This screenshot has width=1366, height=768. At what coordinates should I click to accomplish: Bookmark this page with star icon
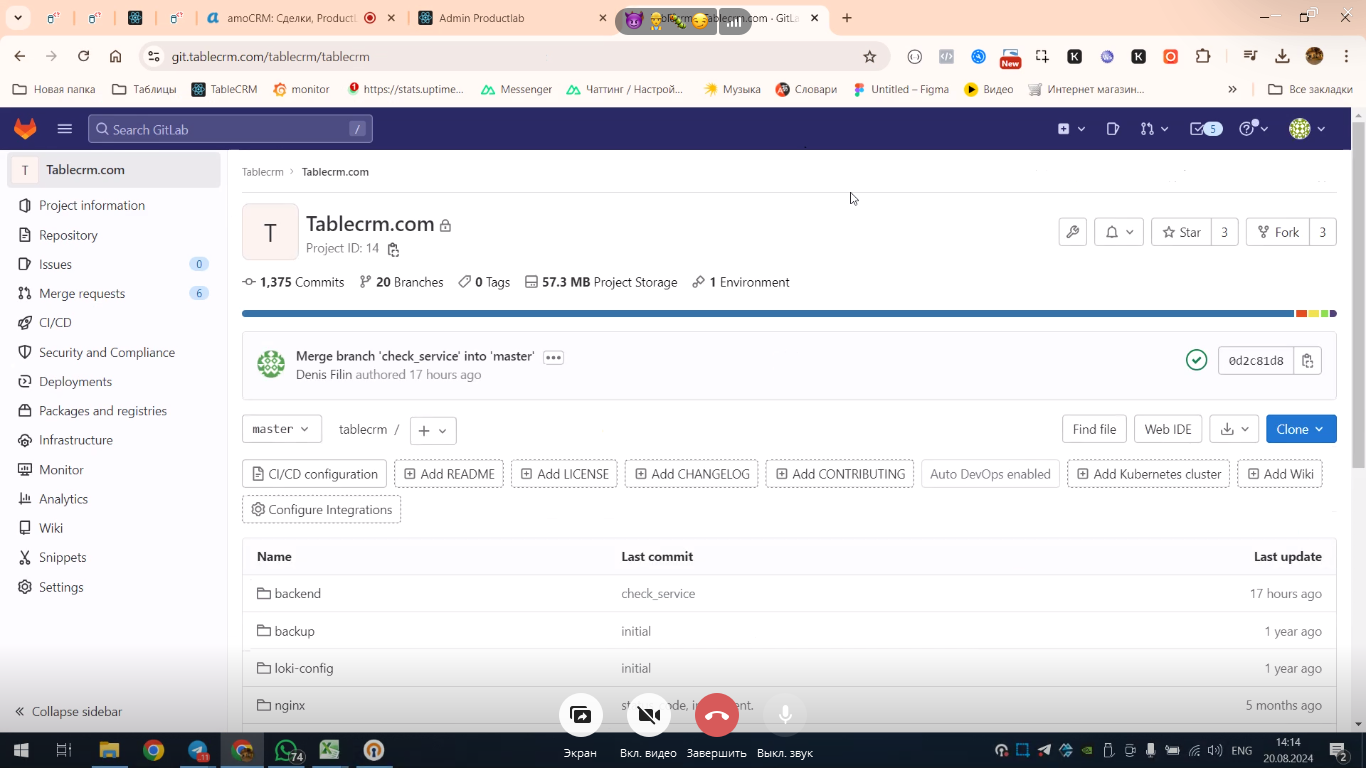pyautogui.click(x=869, y=57)
